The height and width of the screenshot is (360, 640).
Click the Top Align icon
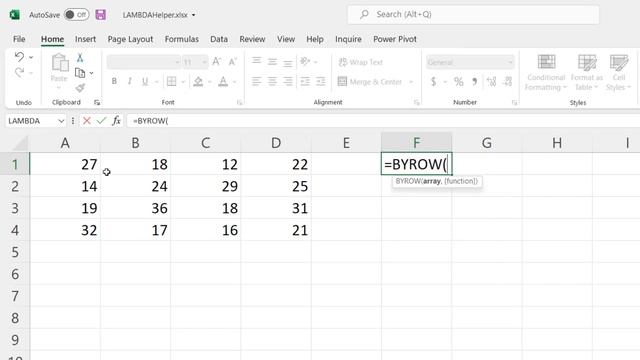256,61
